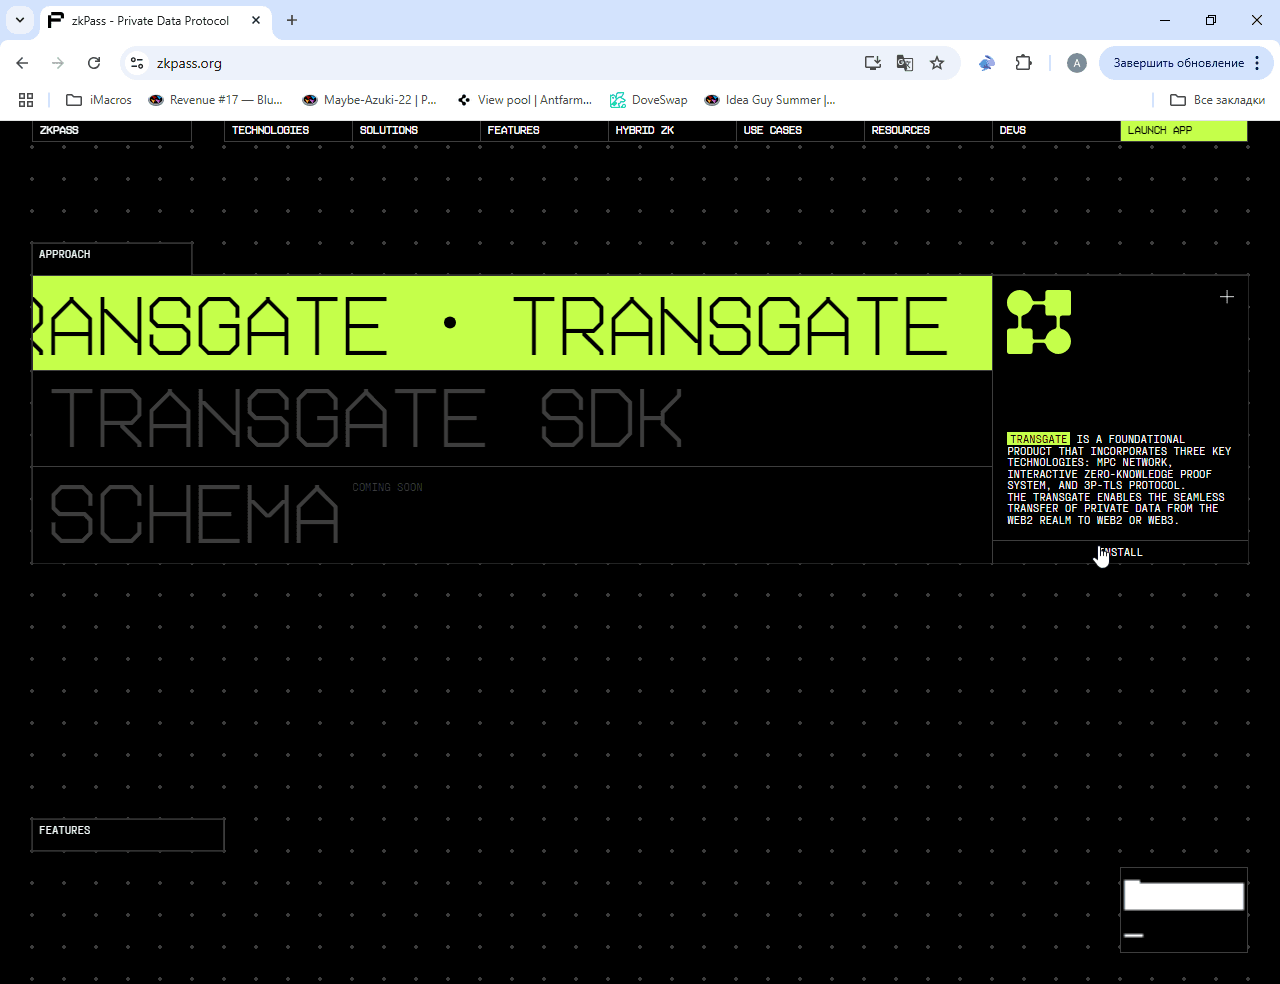
Task: Click the white minimap widget in corner
Action: [1184, 909]
